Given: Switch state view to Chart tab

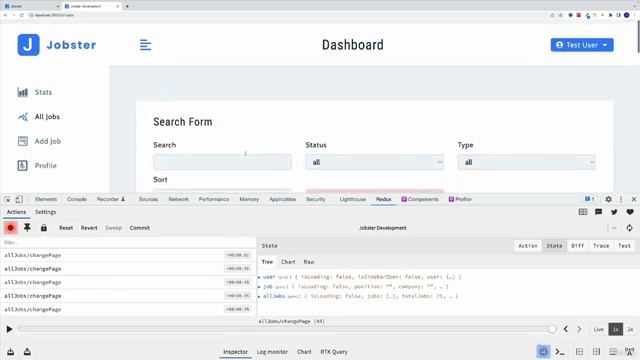Looking at the screenshot, I should (x=288, y=262).
